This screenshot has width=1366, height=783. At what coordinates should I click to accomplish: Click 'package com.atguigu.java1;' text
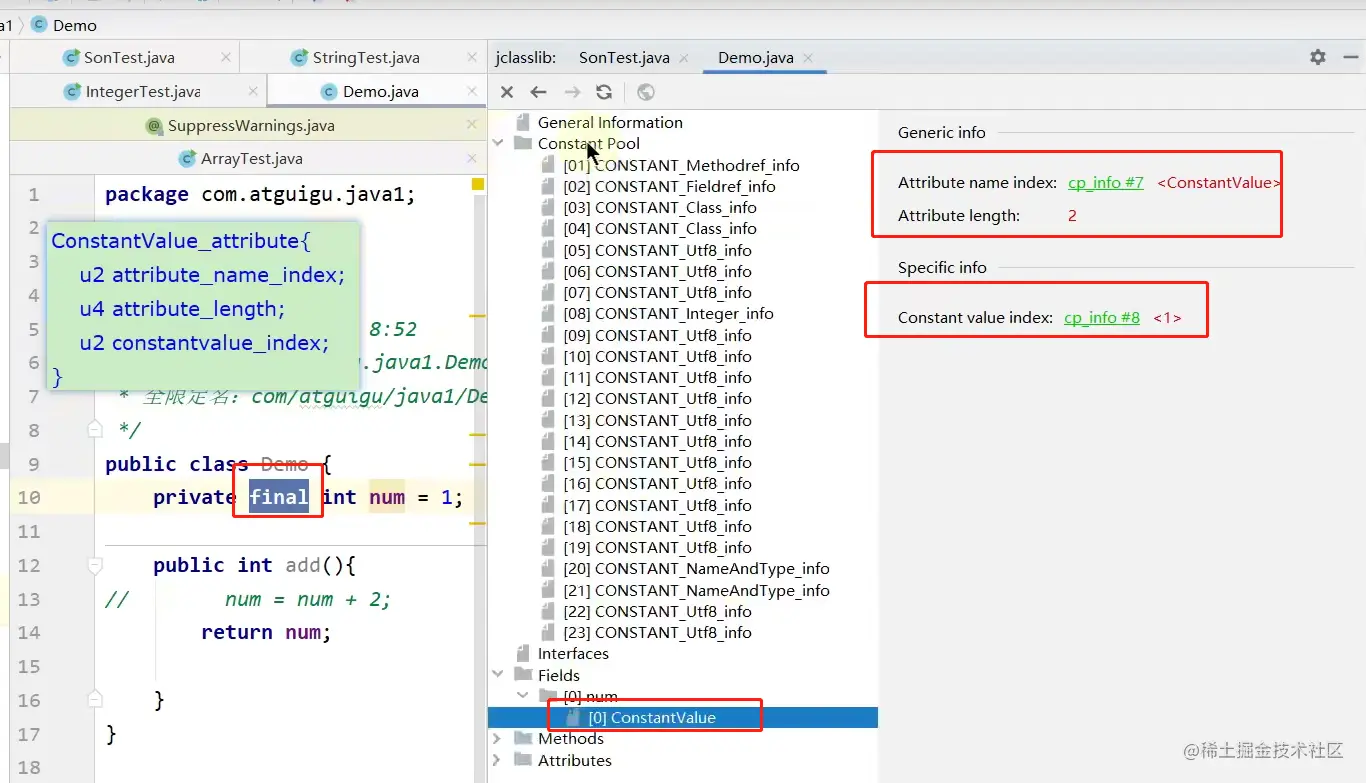click(x=260, y=194)
